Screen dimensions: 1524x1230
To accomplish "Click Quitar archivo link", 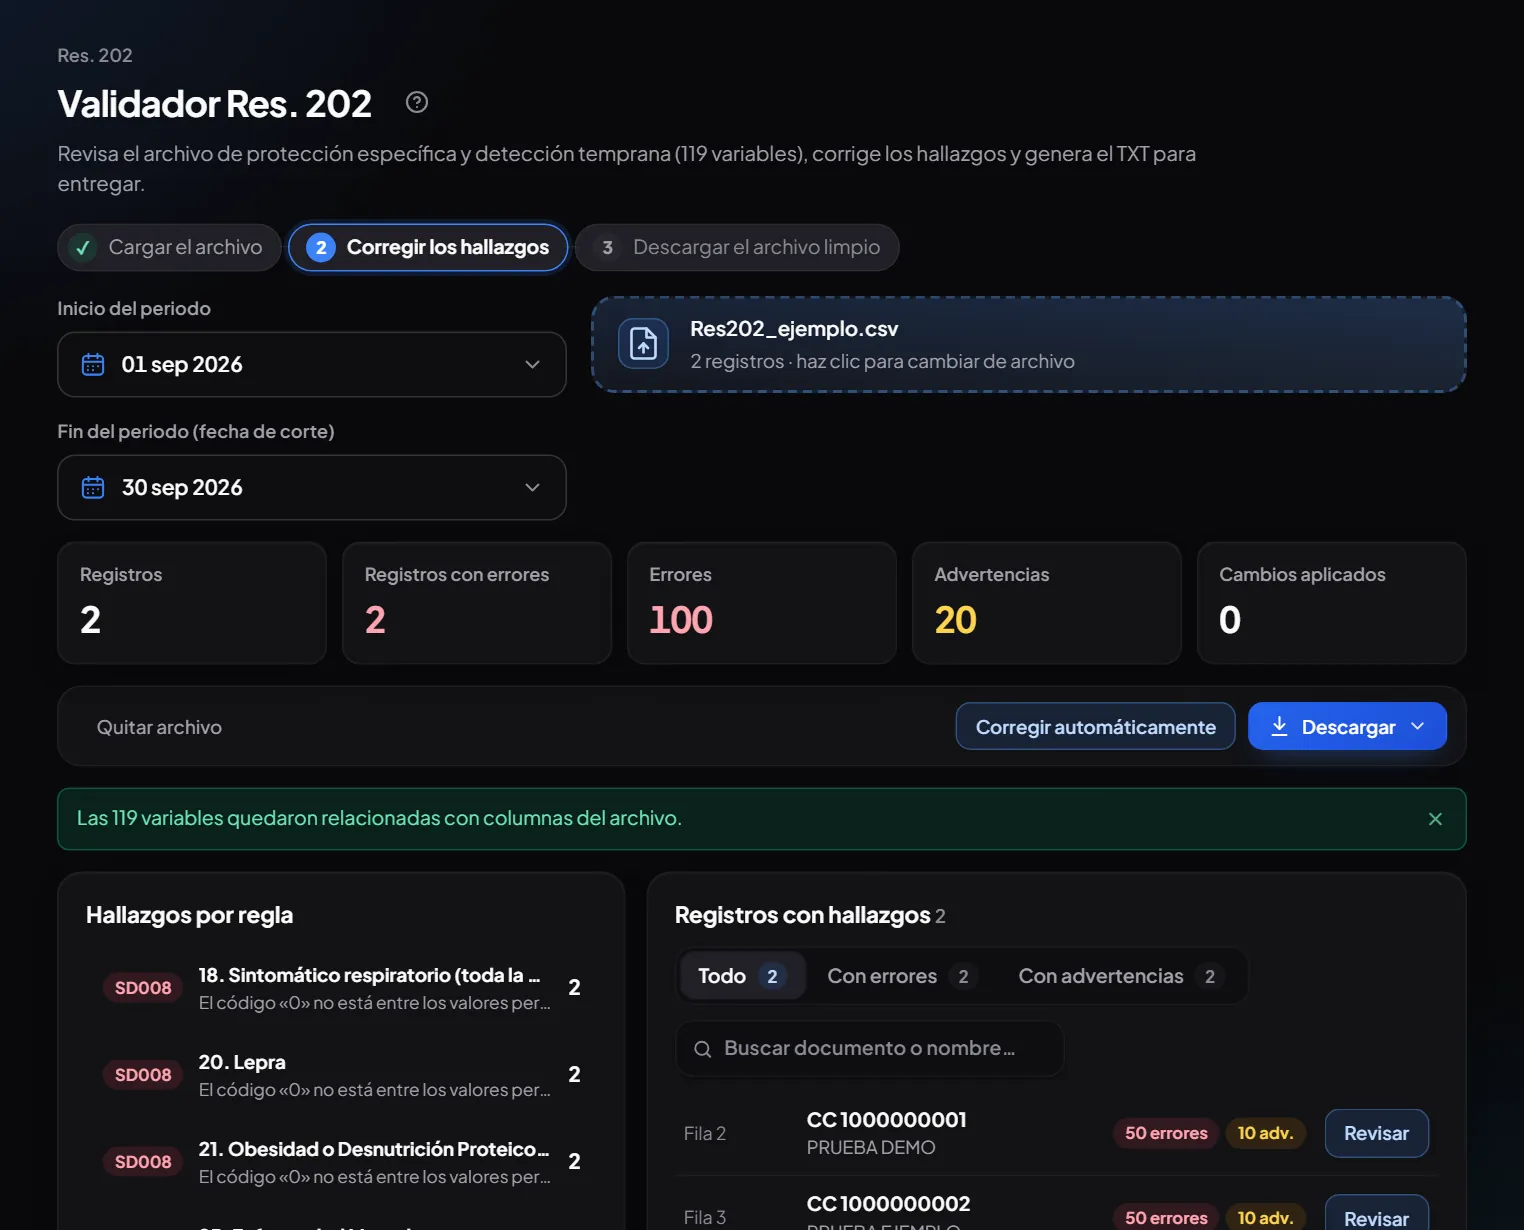I will 159,728.
